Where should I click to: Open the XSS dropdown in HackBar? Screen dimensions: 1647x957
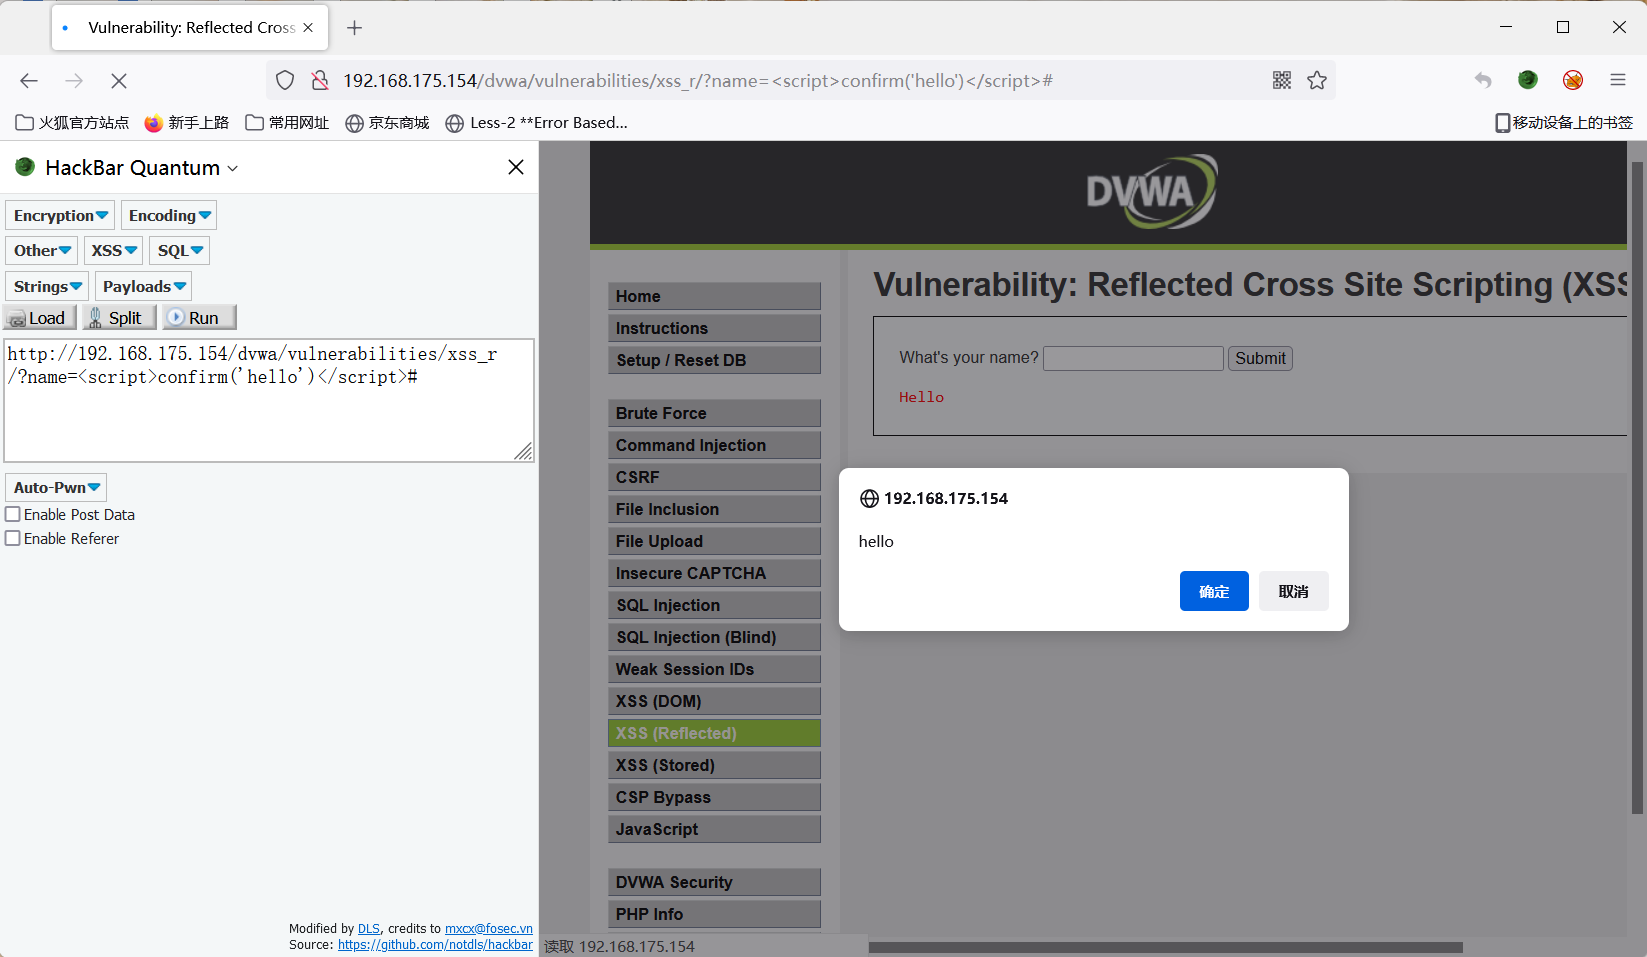113,251
